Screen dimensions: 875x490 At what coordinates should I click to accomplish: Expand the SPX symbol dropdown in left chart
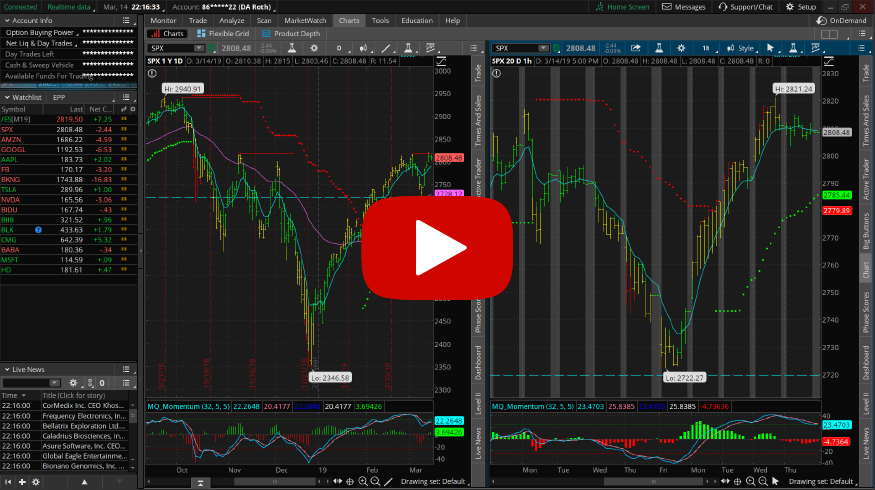click(198, 48)
